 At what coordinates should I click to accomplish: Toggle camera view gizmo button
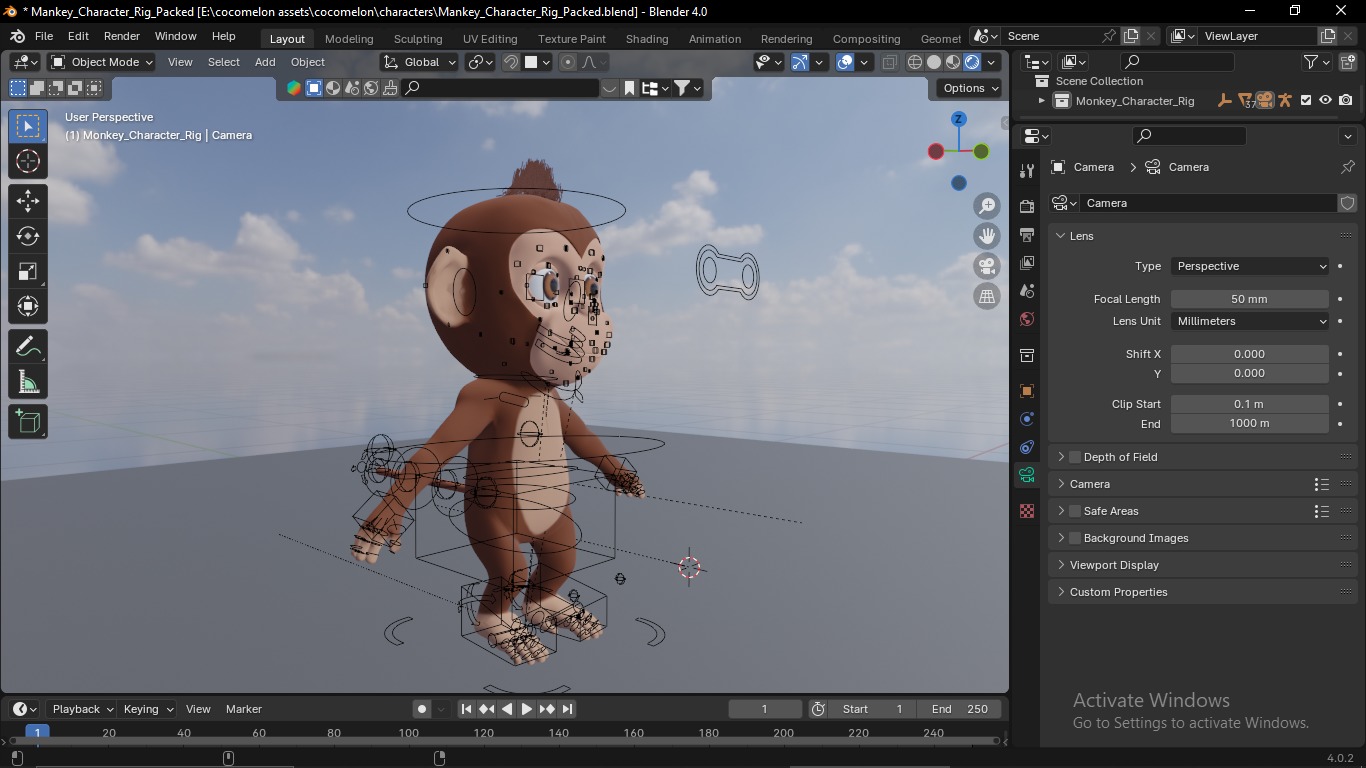[987, 266]
